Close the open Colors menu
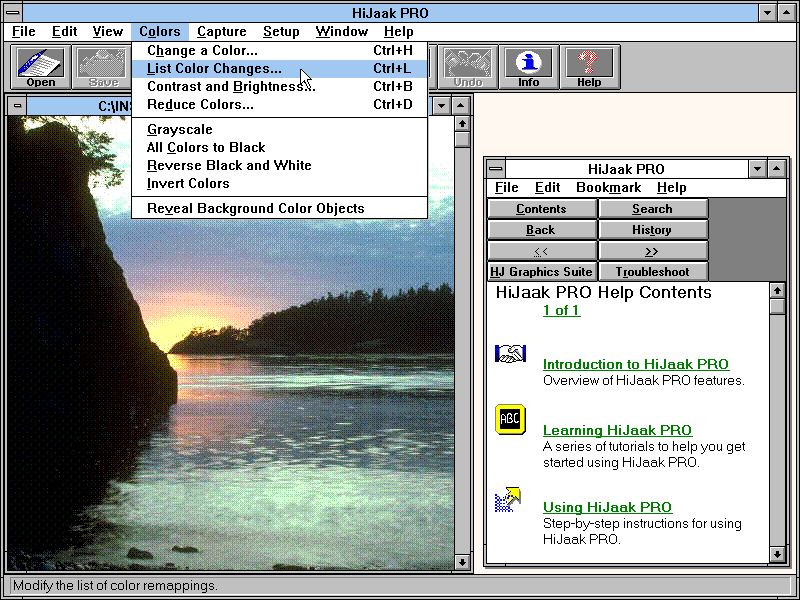Screen dimensions: 800x600 click(160, 32)
